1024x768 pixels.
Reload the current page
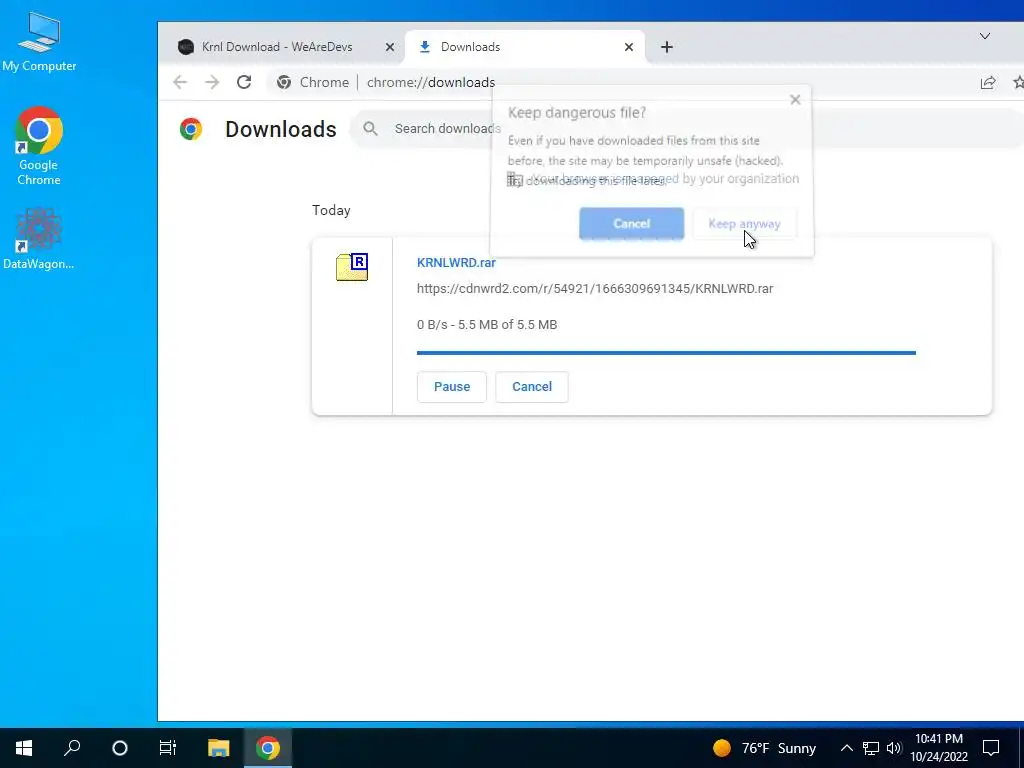(244, 82)
